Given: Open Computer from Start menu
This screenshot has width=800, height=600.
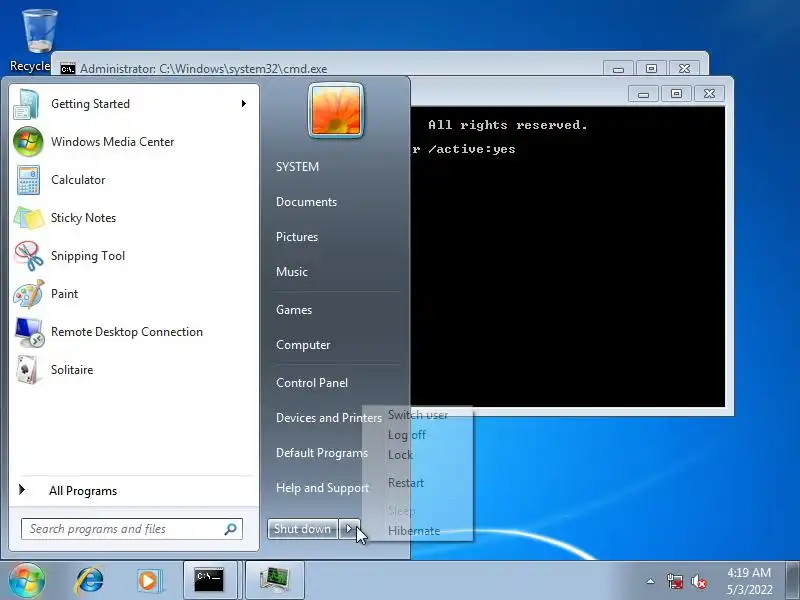Looking at the screenshot, I should (303, 345).
